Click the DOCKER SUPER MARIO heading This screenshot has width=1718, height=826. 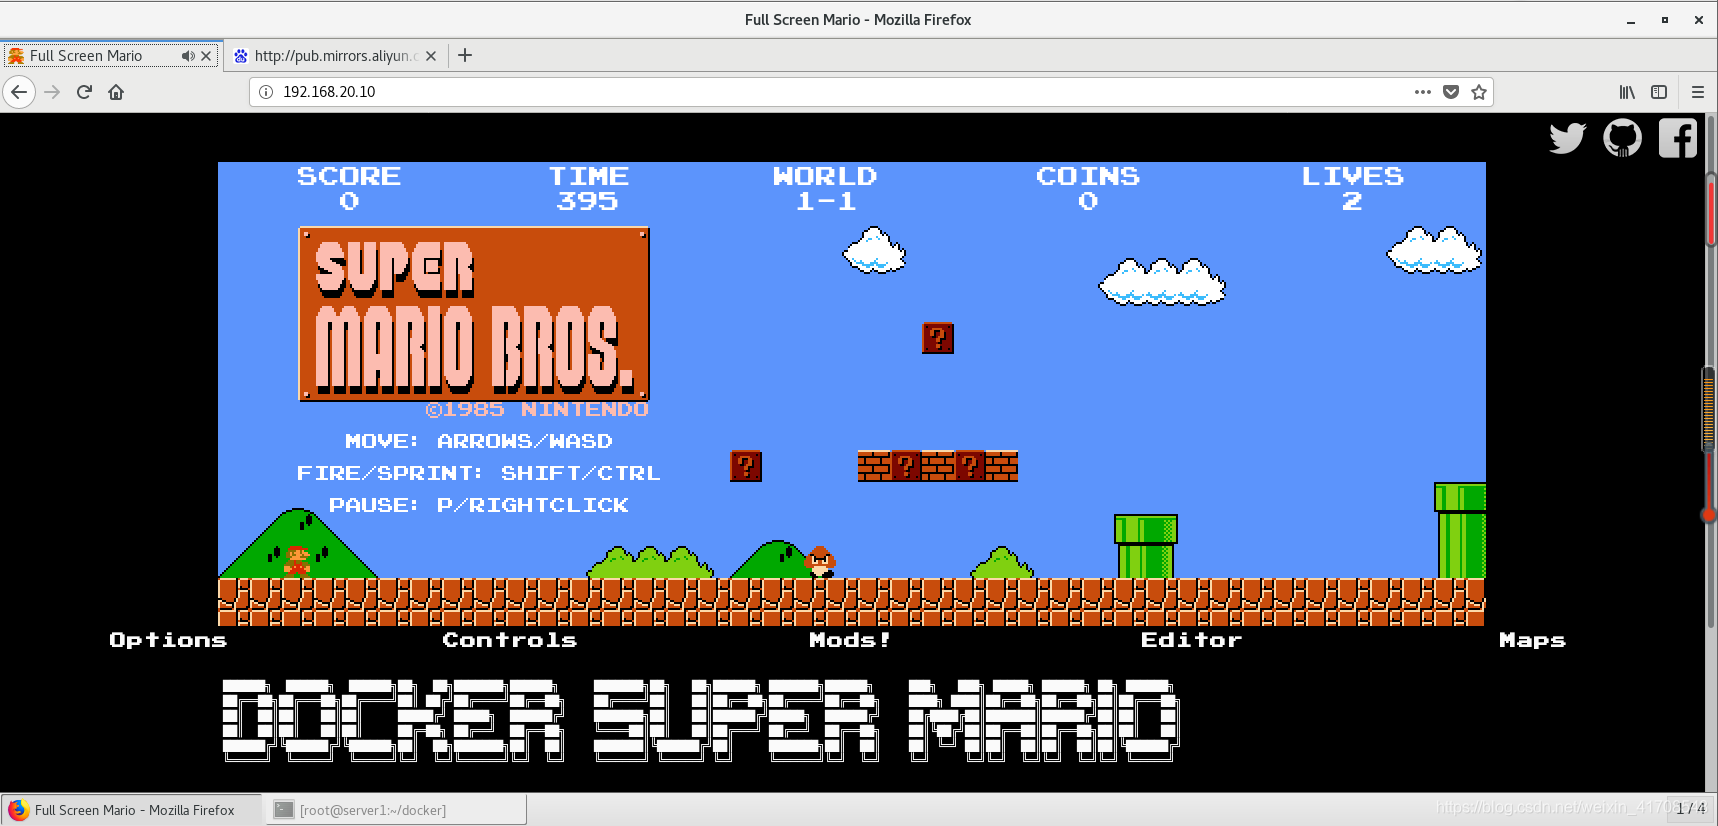[x=700, y=720]
